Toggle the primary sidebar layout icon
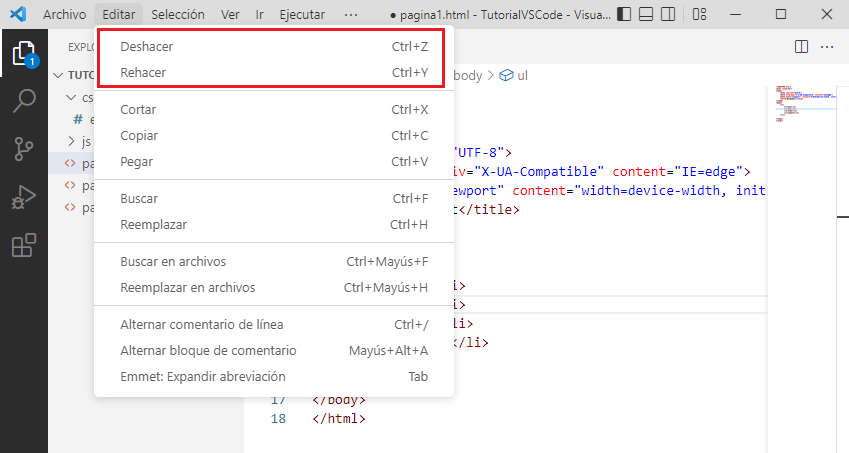 (x=624, y=14)
